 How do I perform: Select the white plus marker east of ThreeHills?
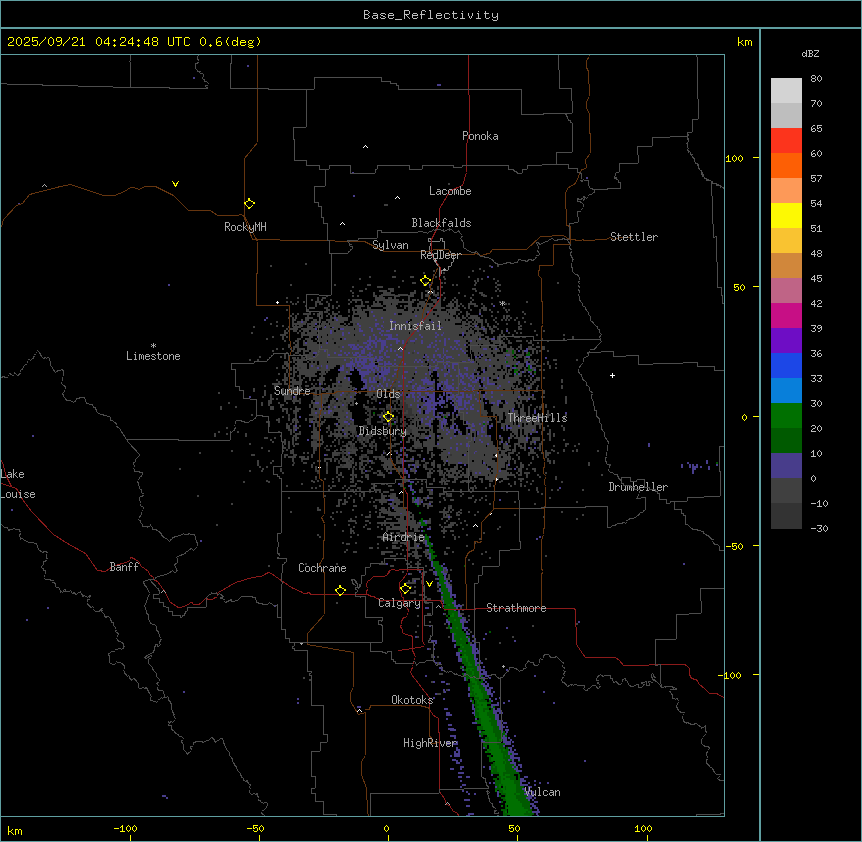click(612, 375)
